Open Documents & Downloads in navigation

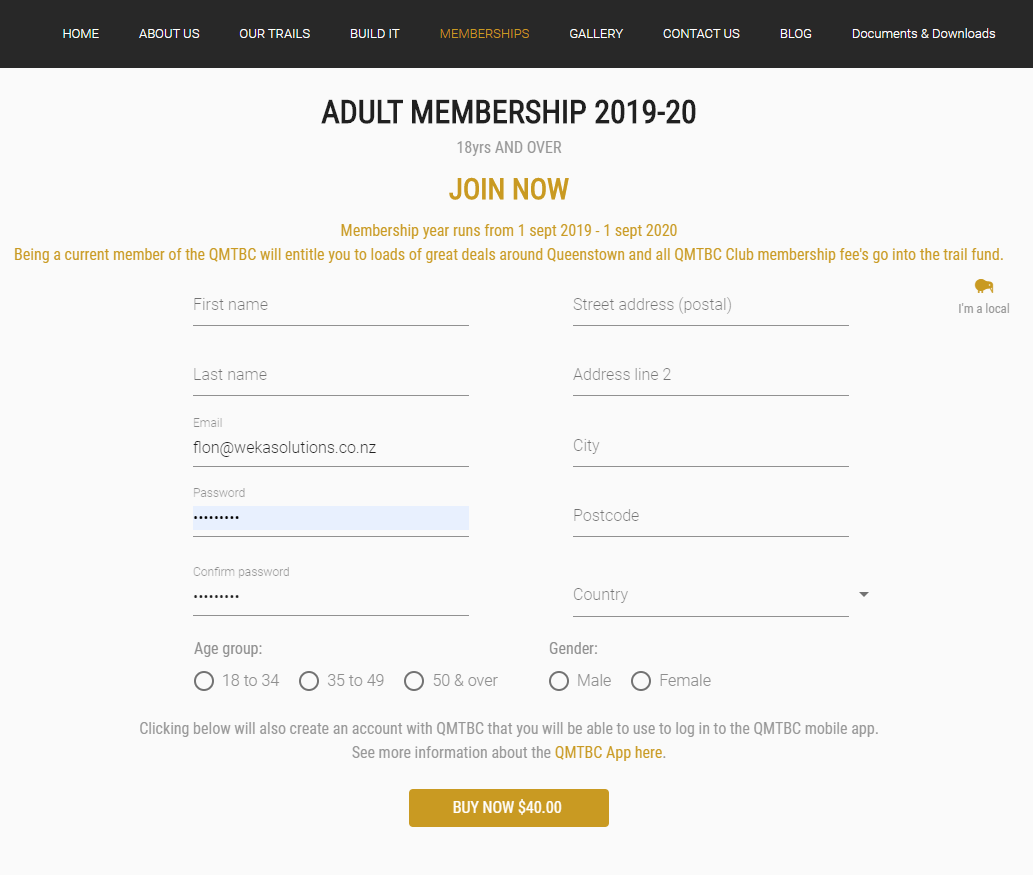coord(923,34)
